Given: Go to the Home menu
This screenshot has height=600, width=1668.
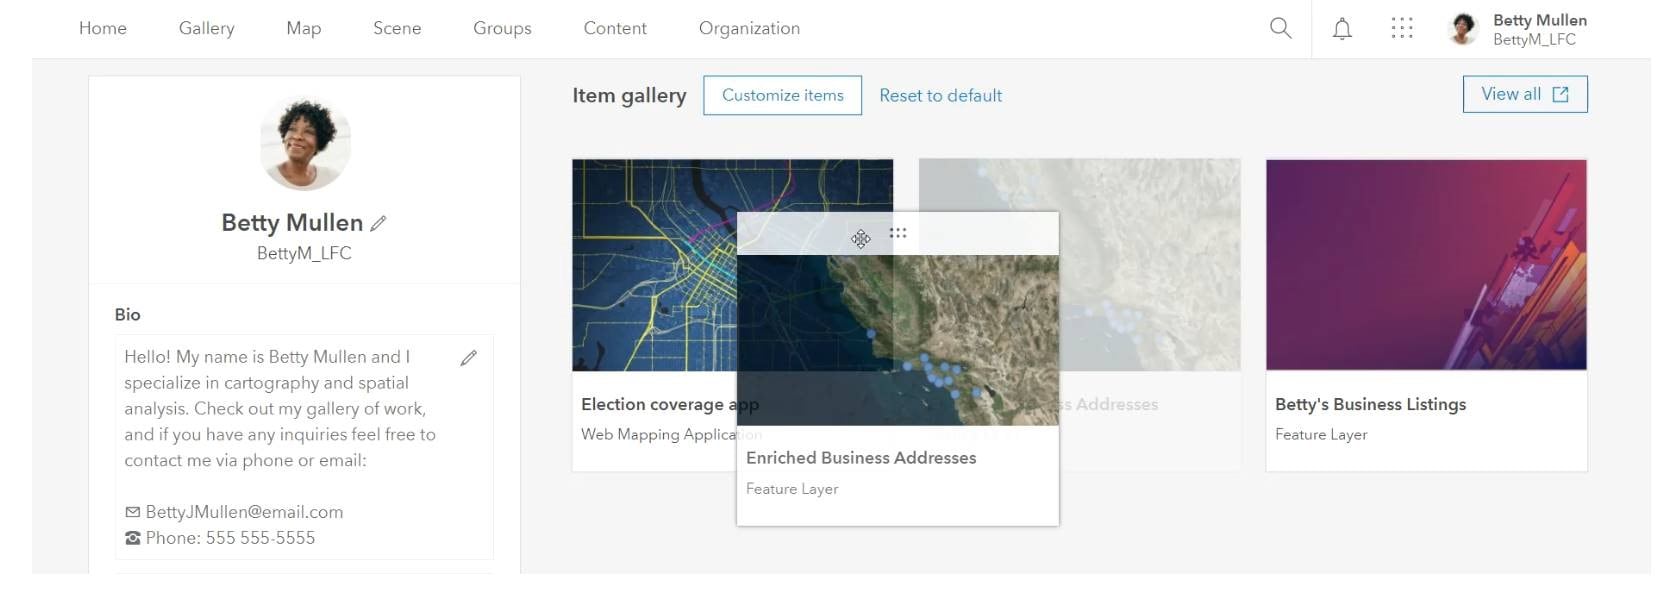Looking at the screenshot, I should (x=103, y=28).
